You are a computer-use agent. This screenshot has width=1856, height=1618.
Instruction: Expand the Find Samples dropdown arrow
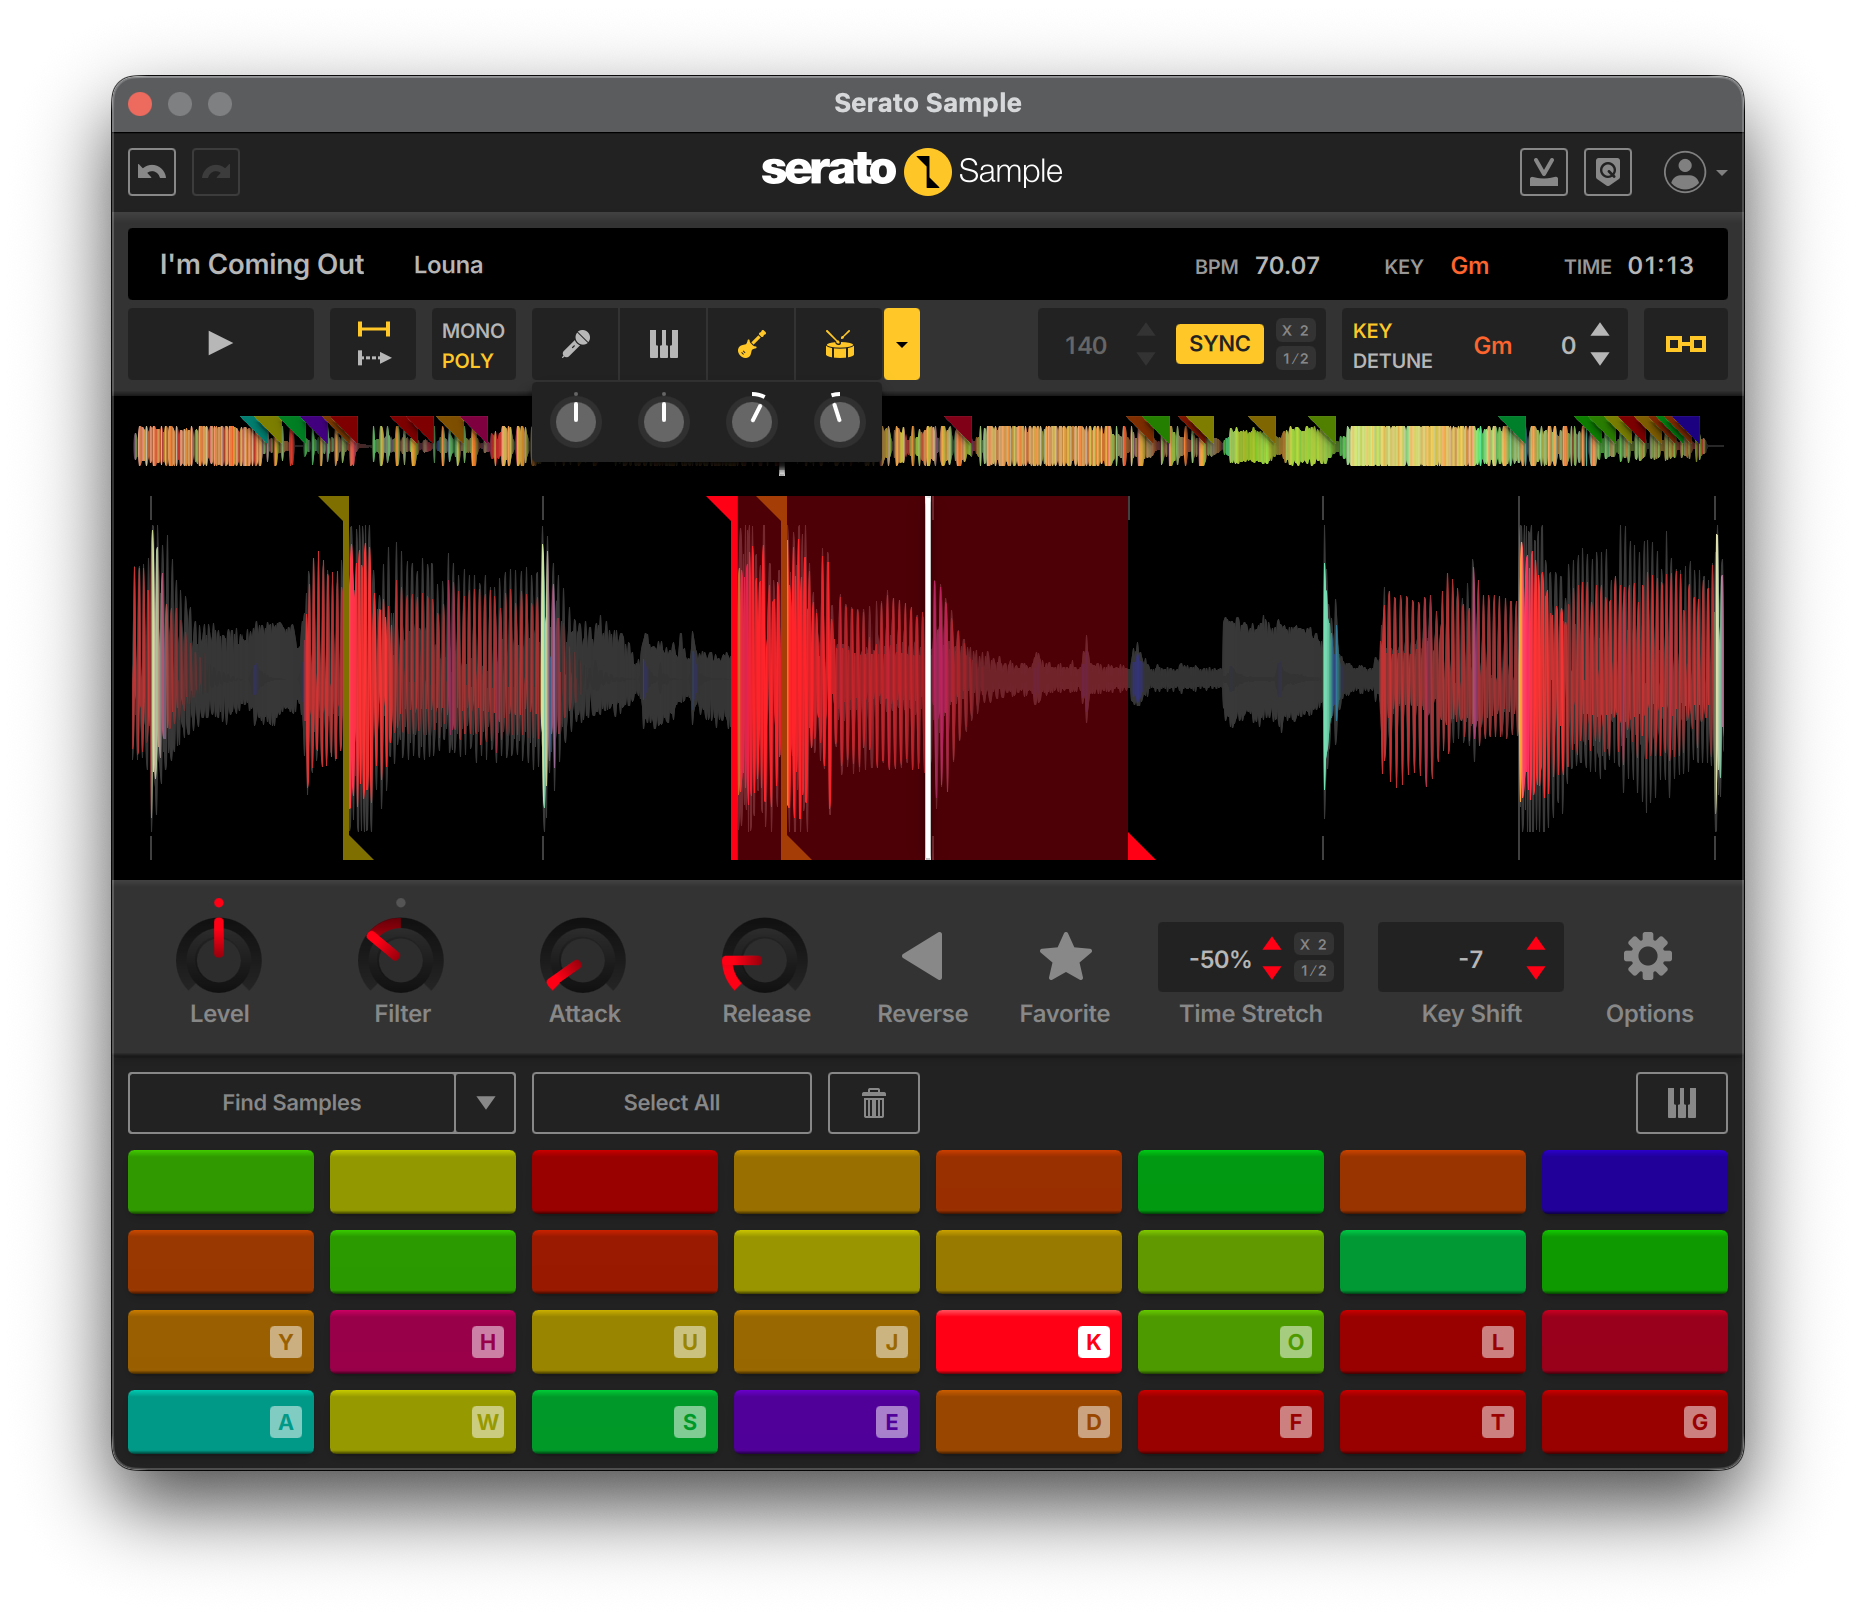pos(487,1103)
